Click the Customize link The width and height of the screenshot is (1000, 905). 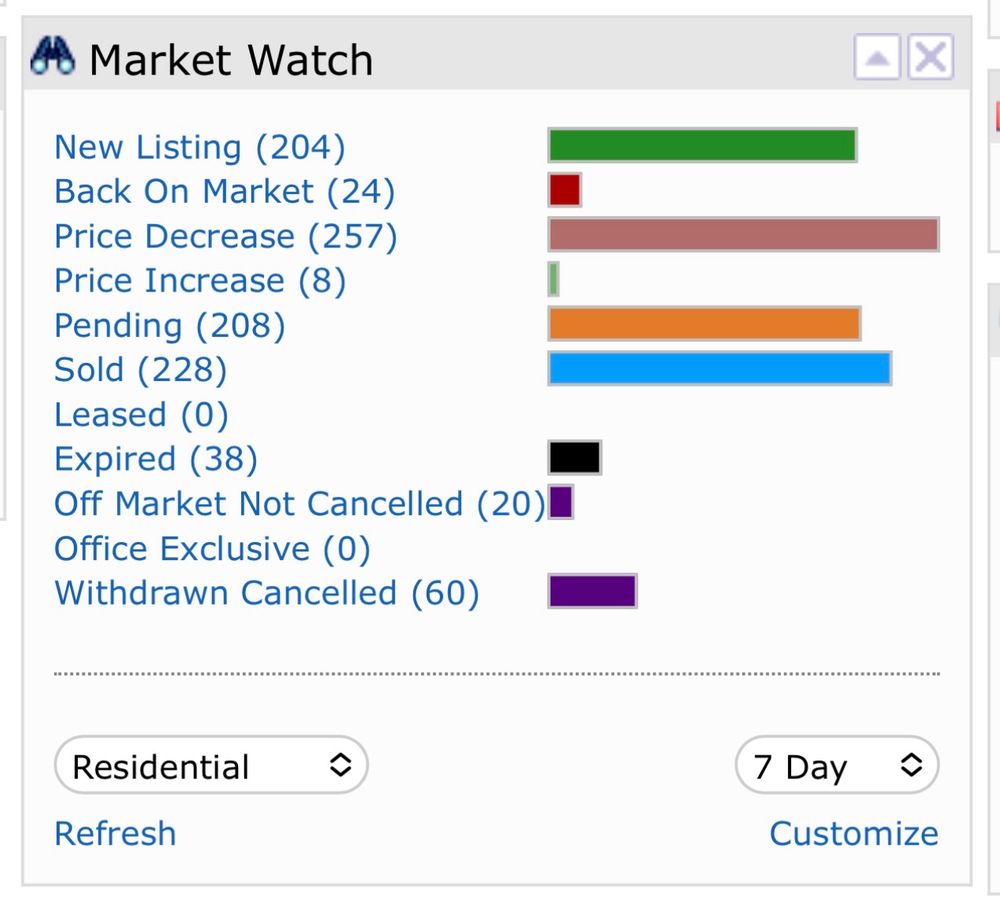(854, 834)
